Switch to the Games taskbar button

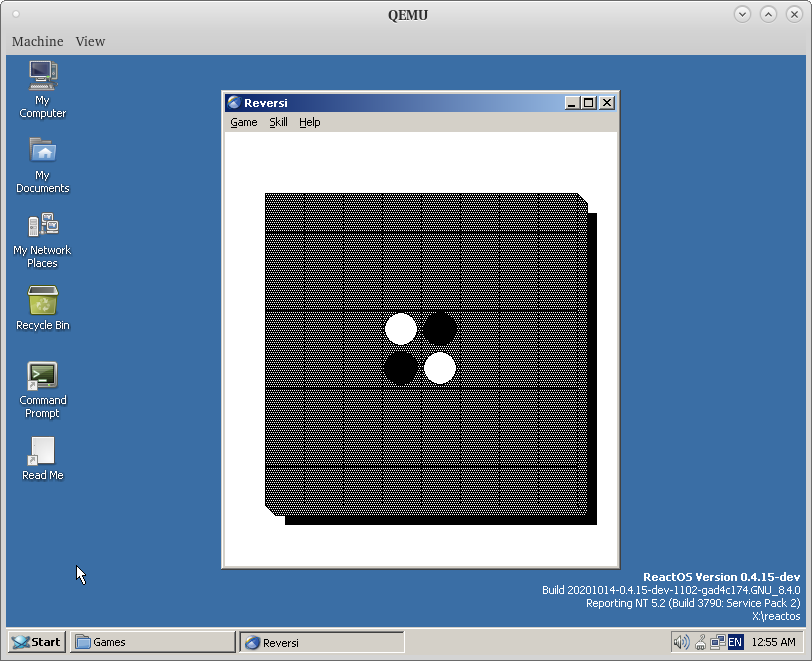click(150, 642)
